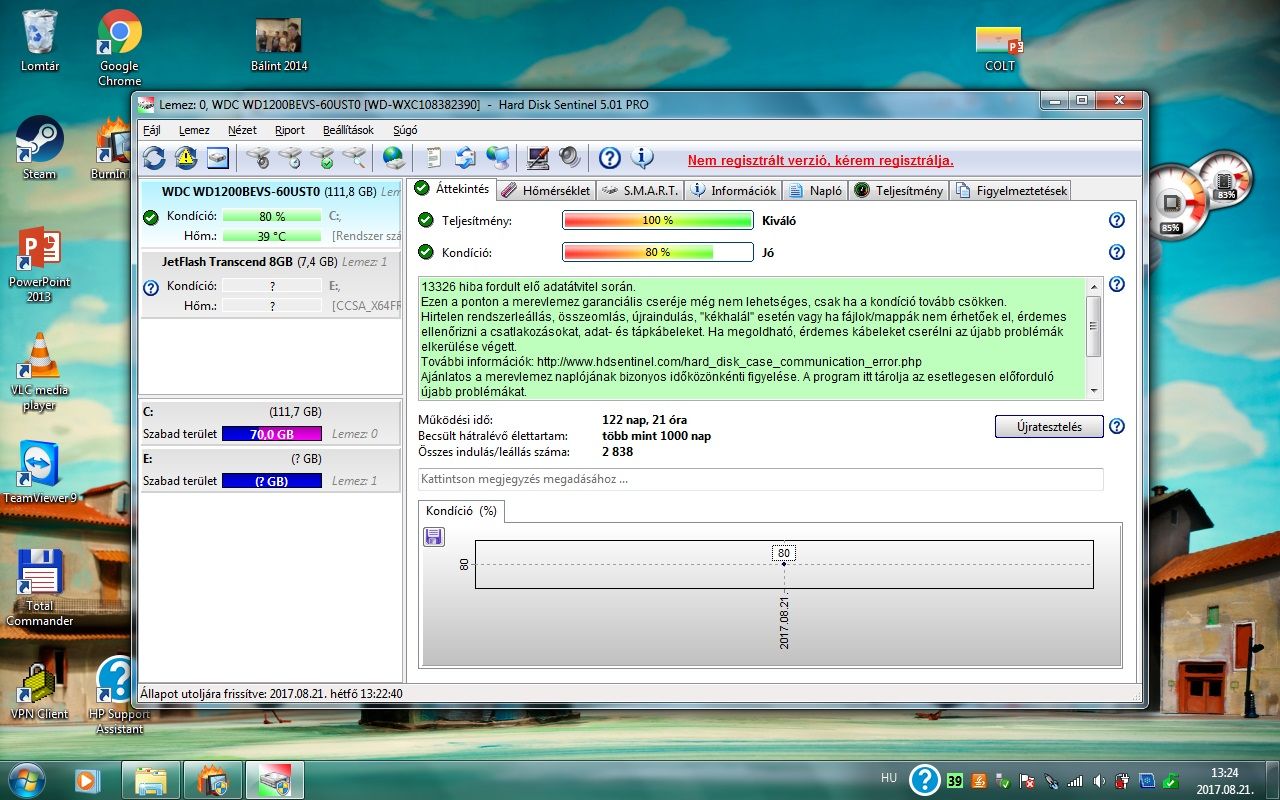Click help icon beside the green description box
This screenshot has width=1280, height=800.
pos(1117,284)
